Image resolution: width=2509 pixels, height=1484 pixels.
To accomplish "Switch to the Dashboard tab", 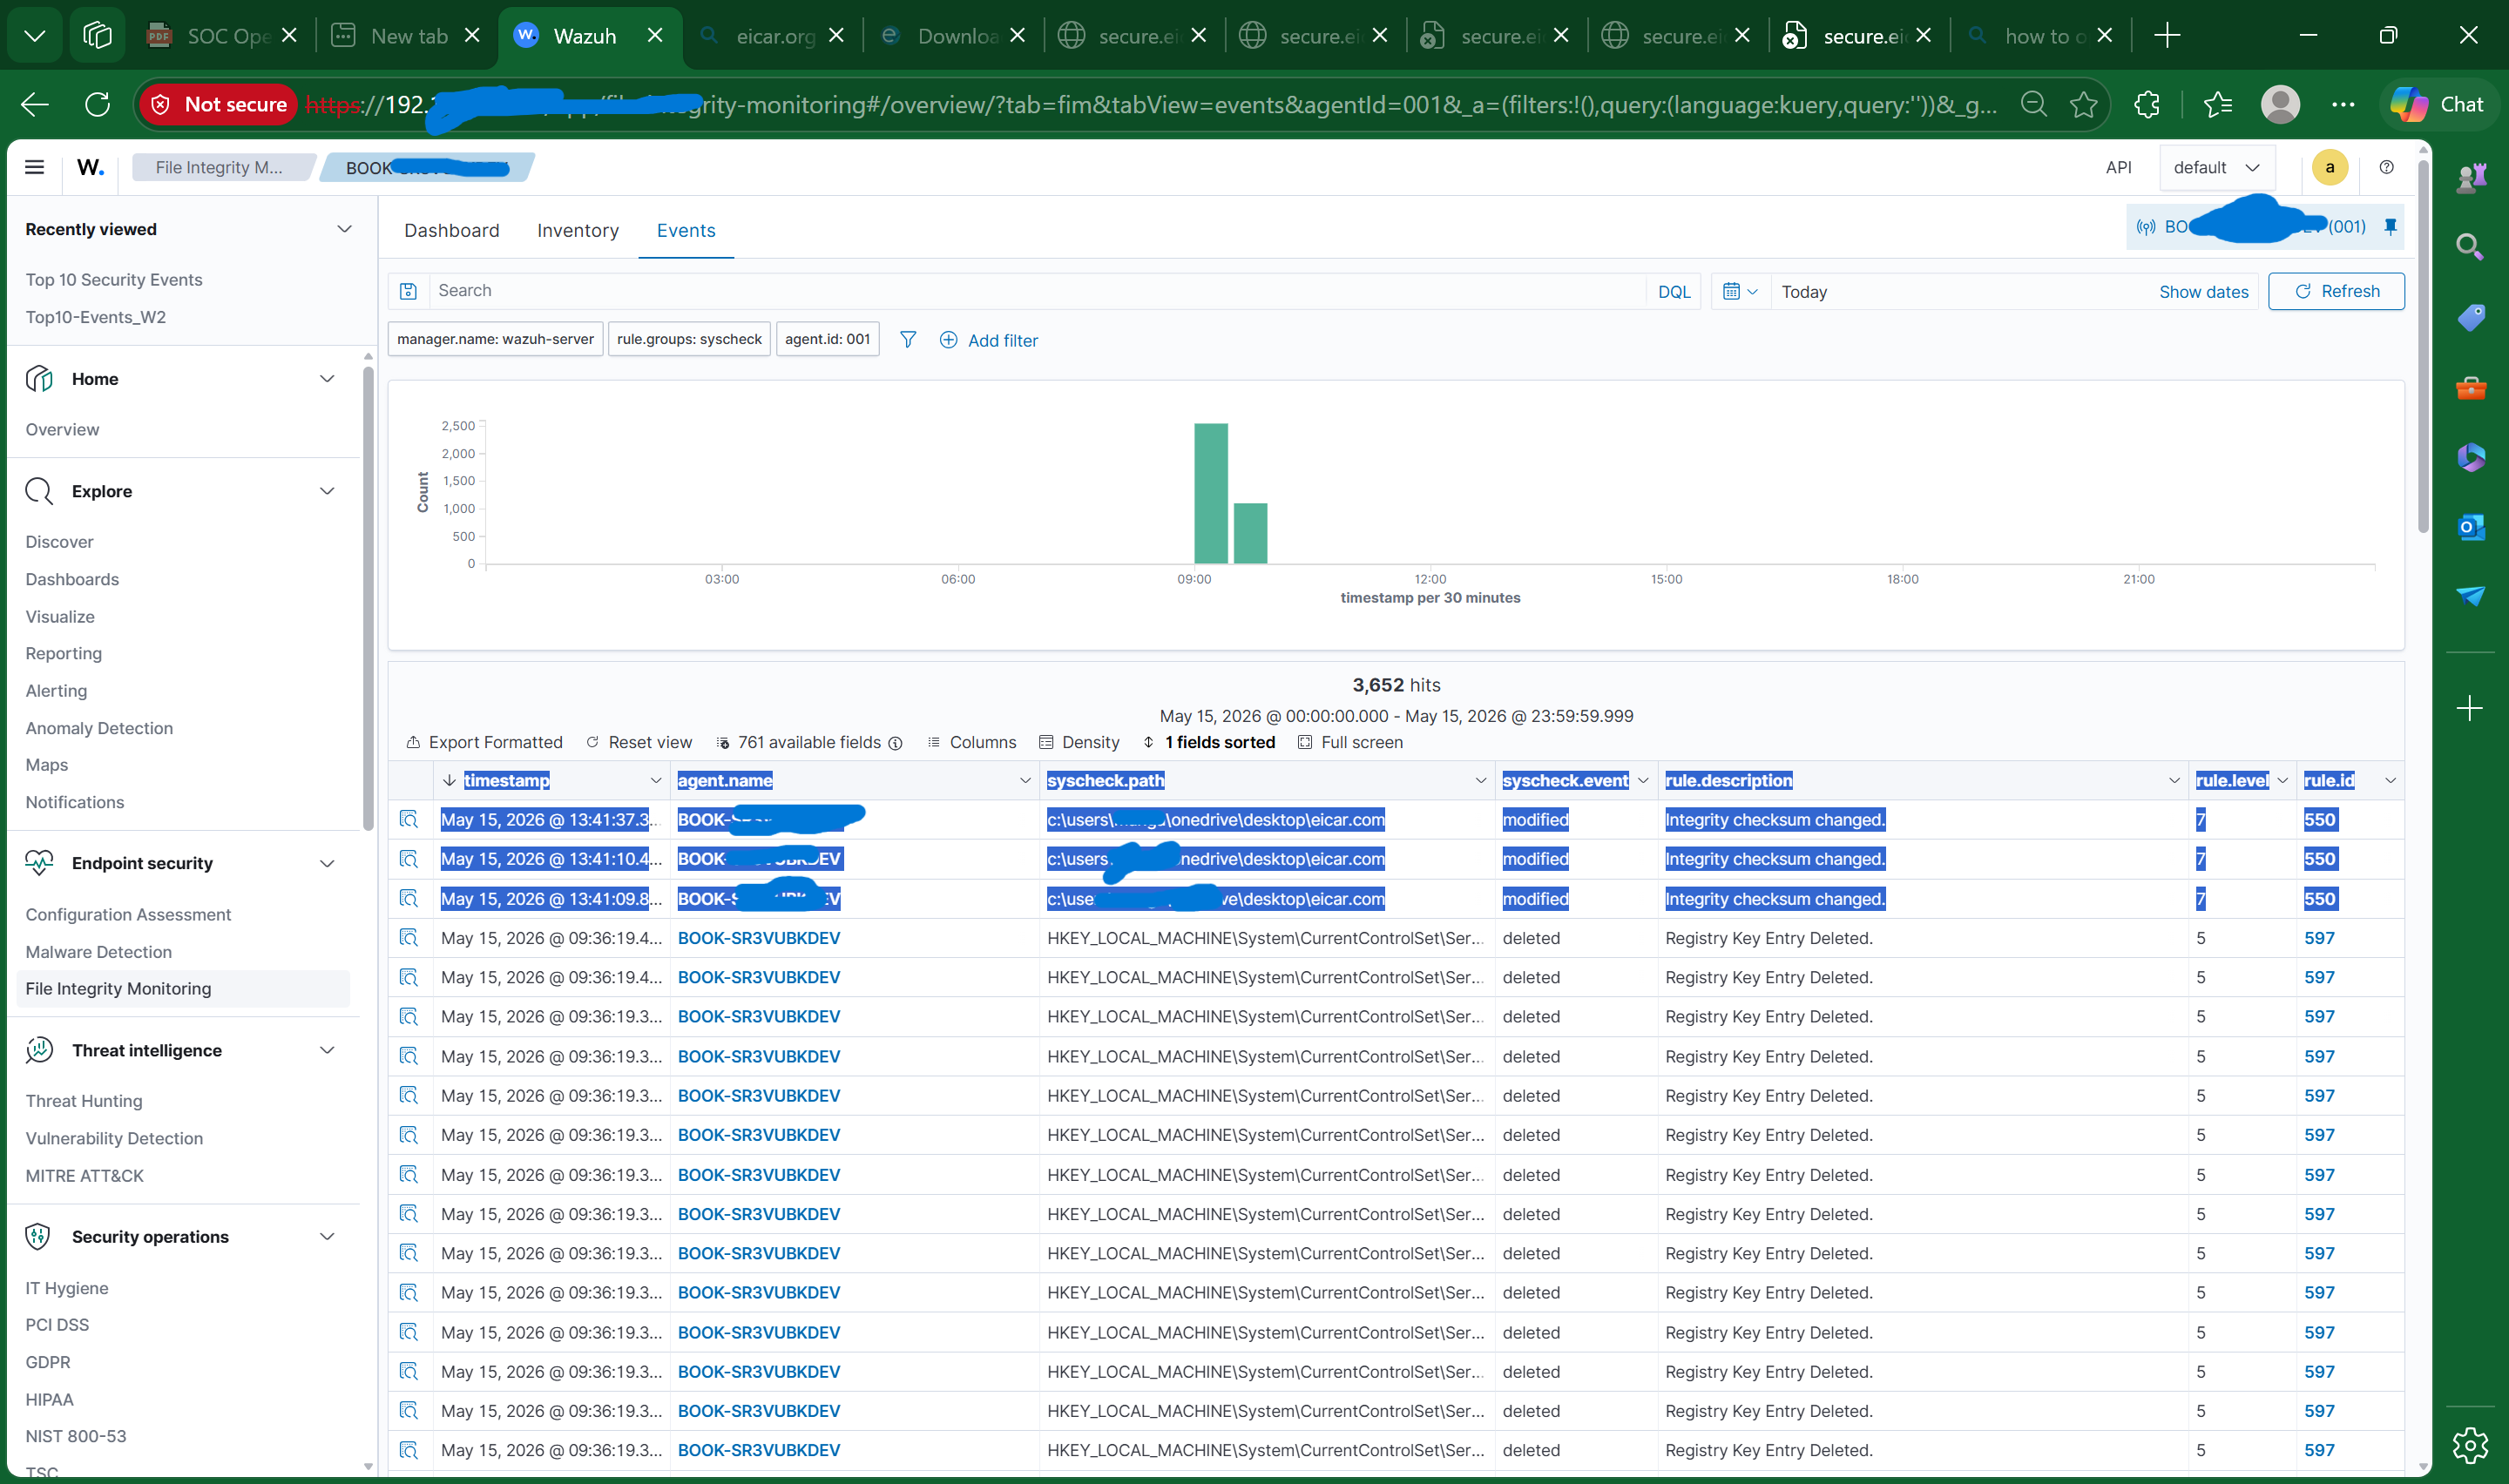I will [452, 230].
